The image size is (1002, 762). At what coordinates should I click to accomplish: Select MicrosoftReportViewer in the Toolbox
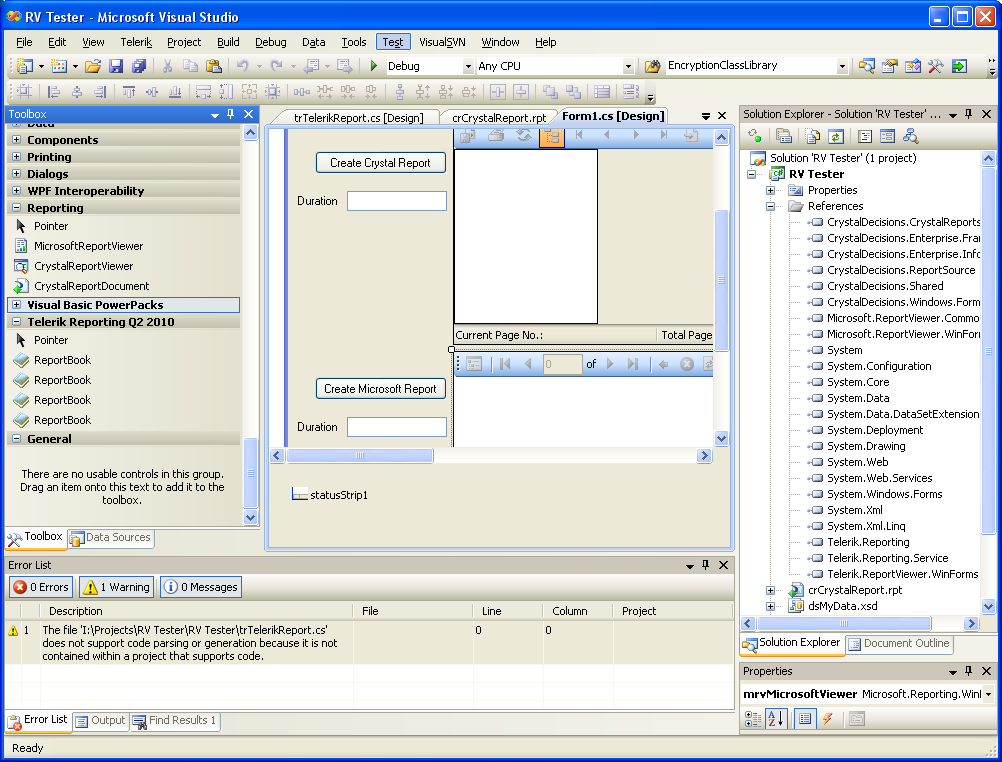pyautogui.click(x=88, y=246)
